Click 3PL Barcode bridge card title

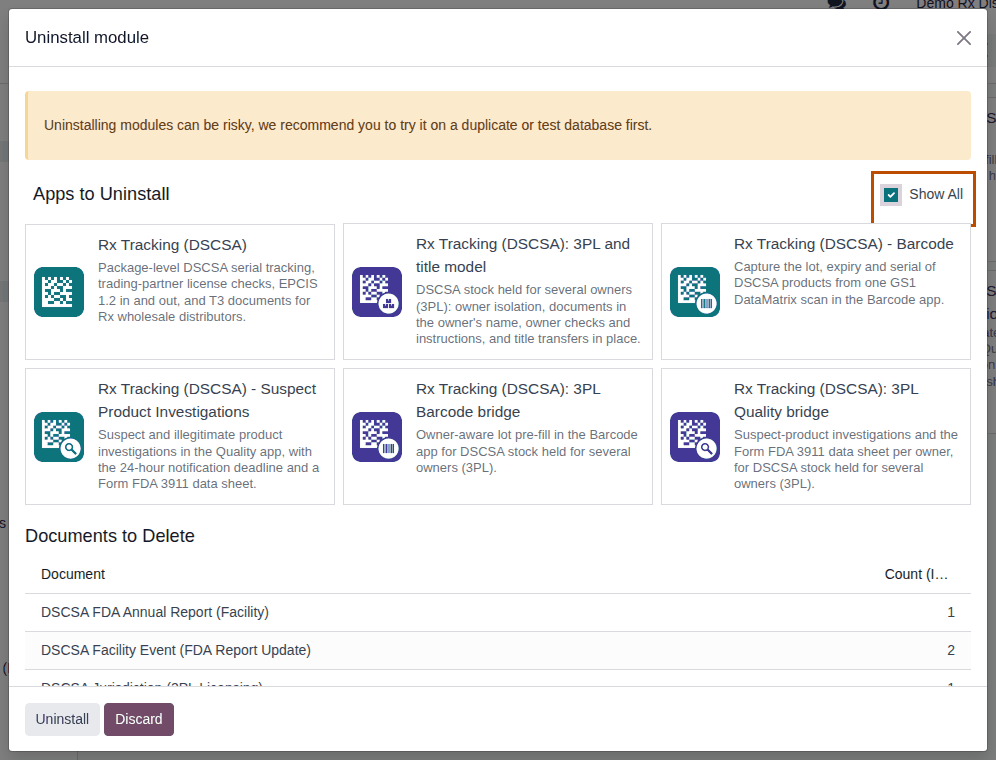click(x=508, y=400)
